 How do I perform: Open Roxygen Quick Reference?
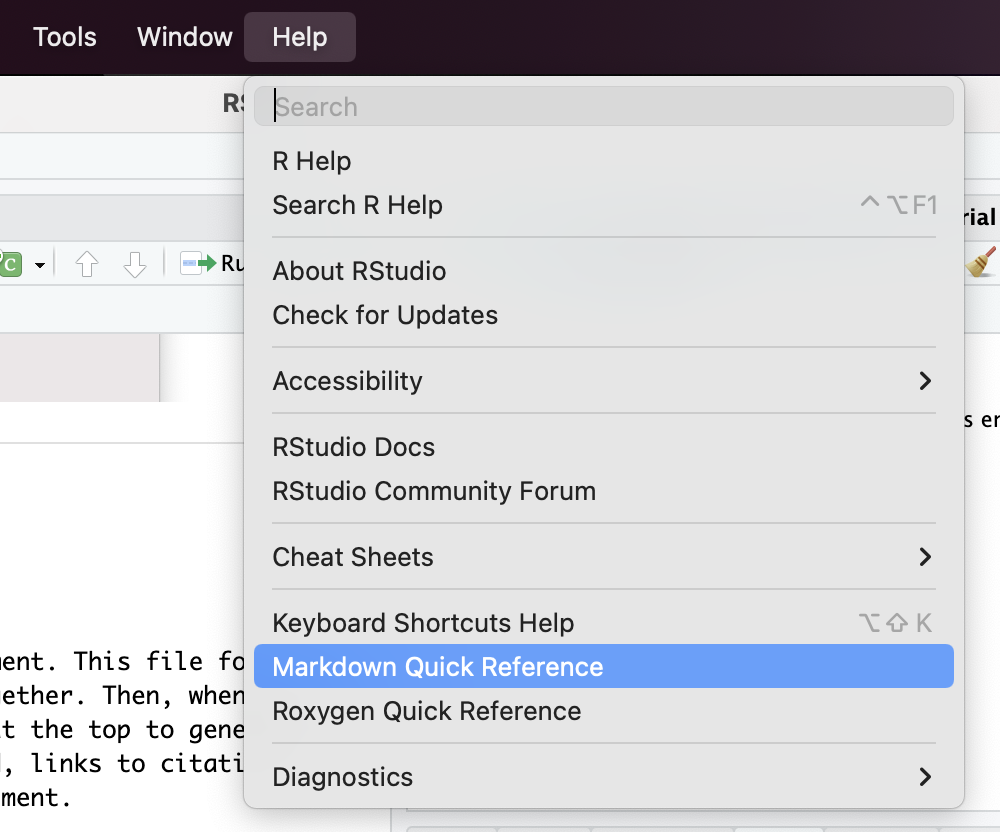point(603,711)
